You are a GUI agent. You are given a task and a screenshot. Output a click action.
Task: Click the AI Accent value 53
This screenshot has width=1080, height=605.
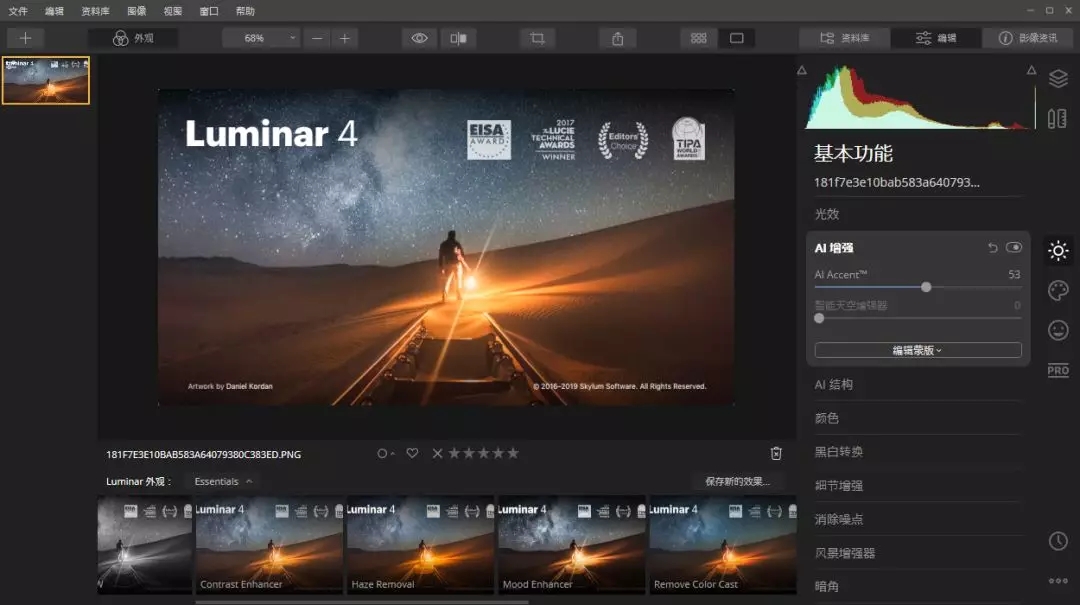coord(1014,274)
